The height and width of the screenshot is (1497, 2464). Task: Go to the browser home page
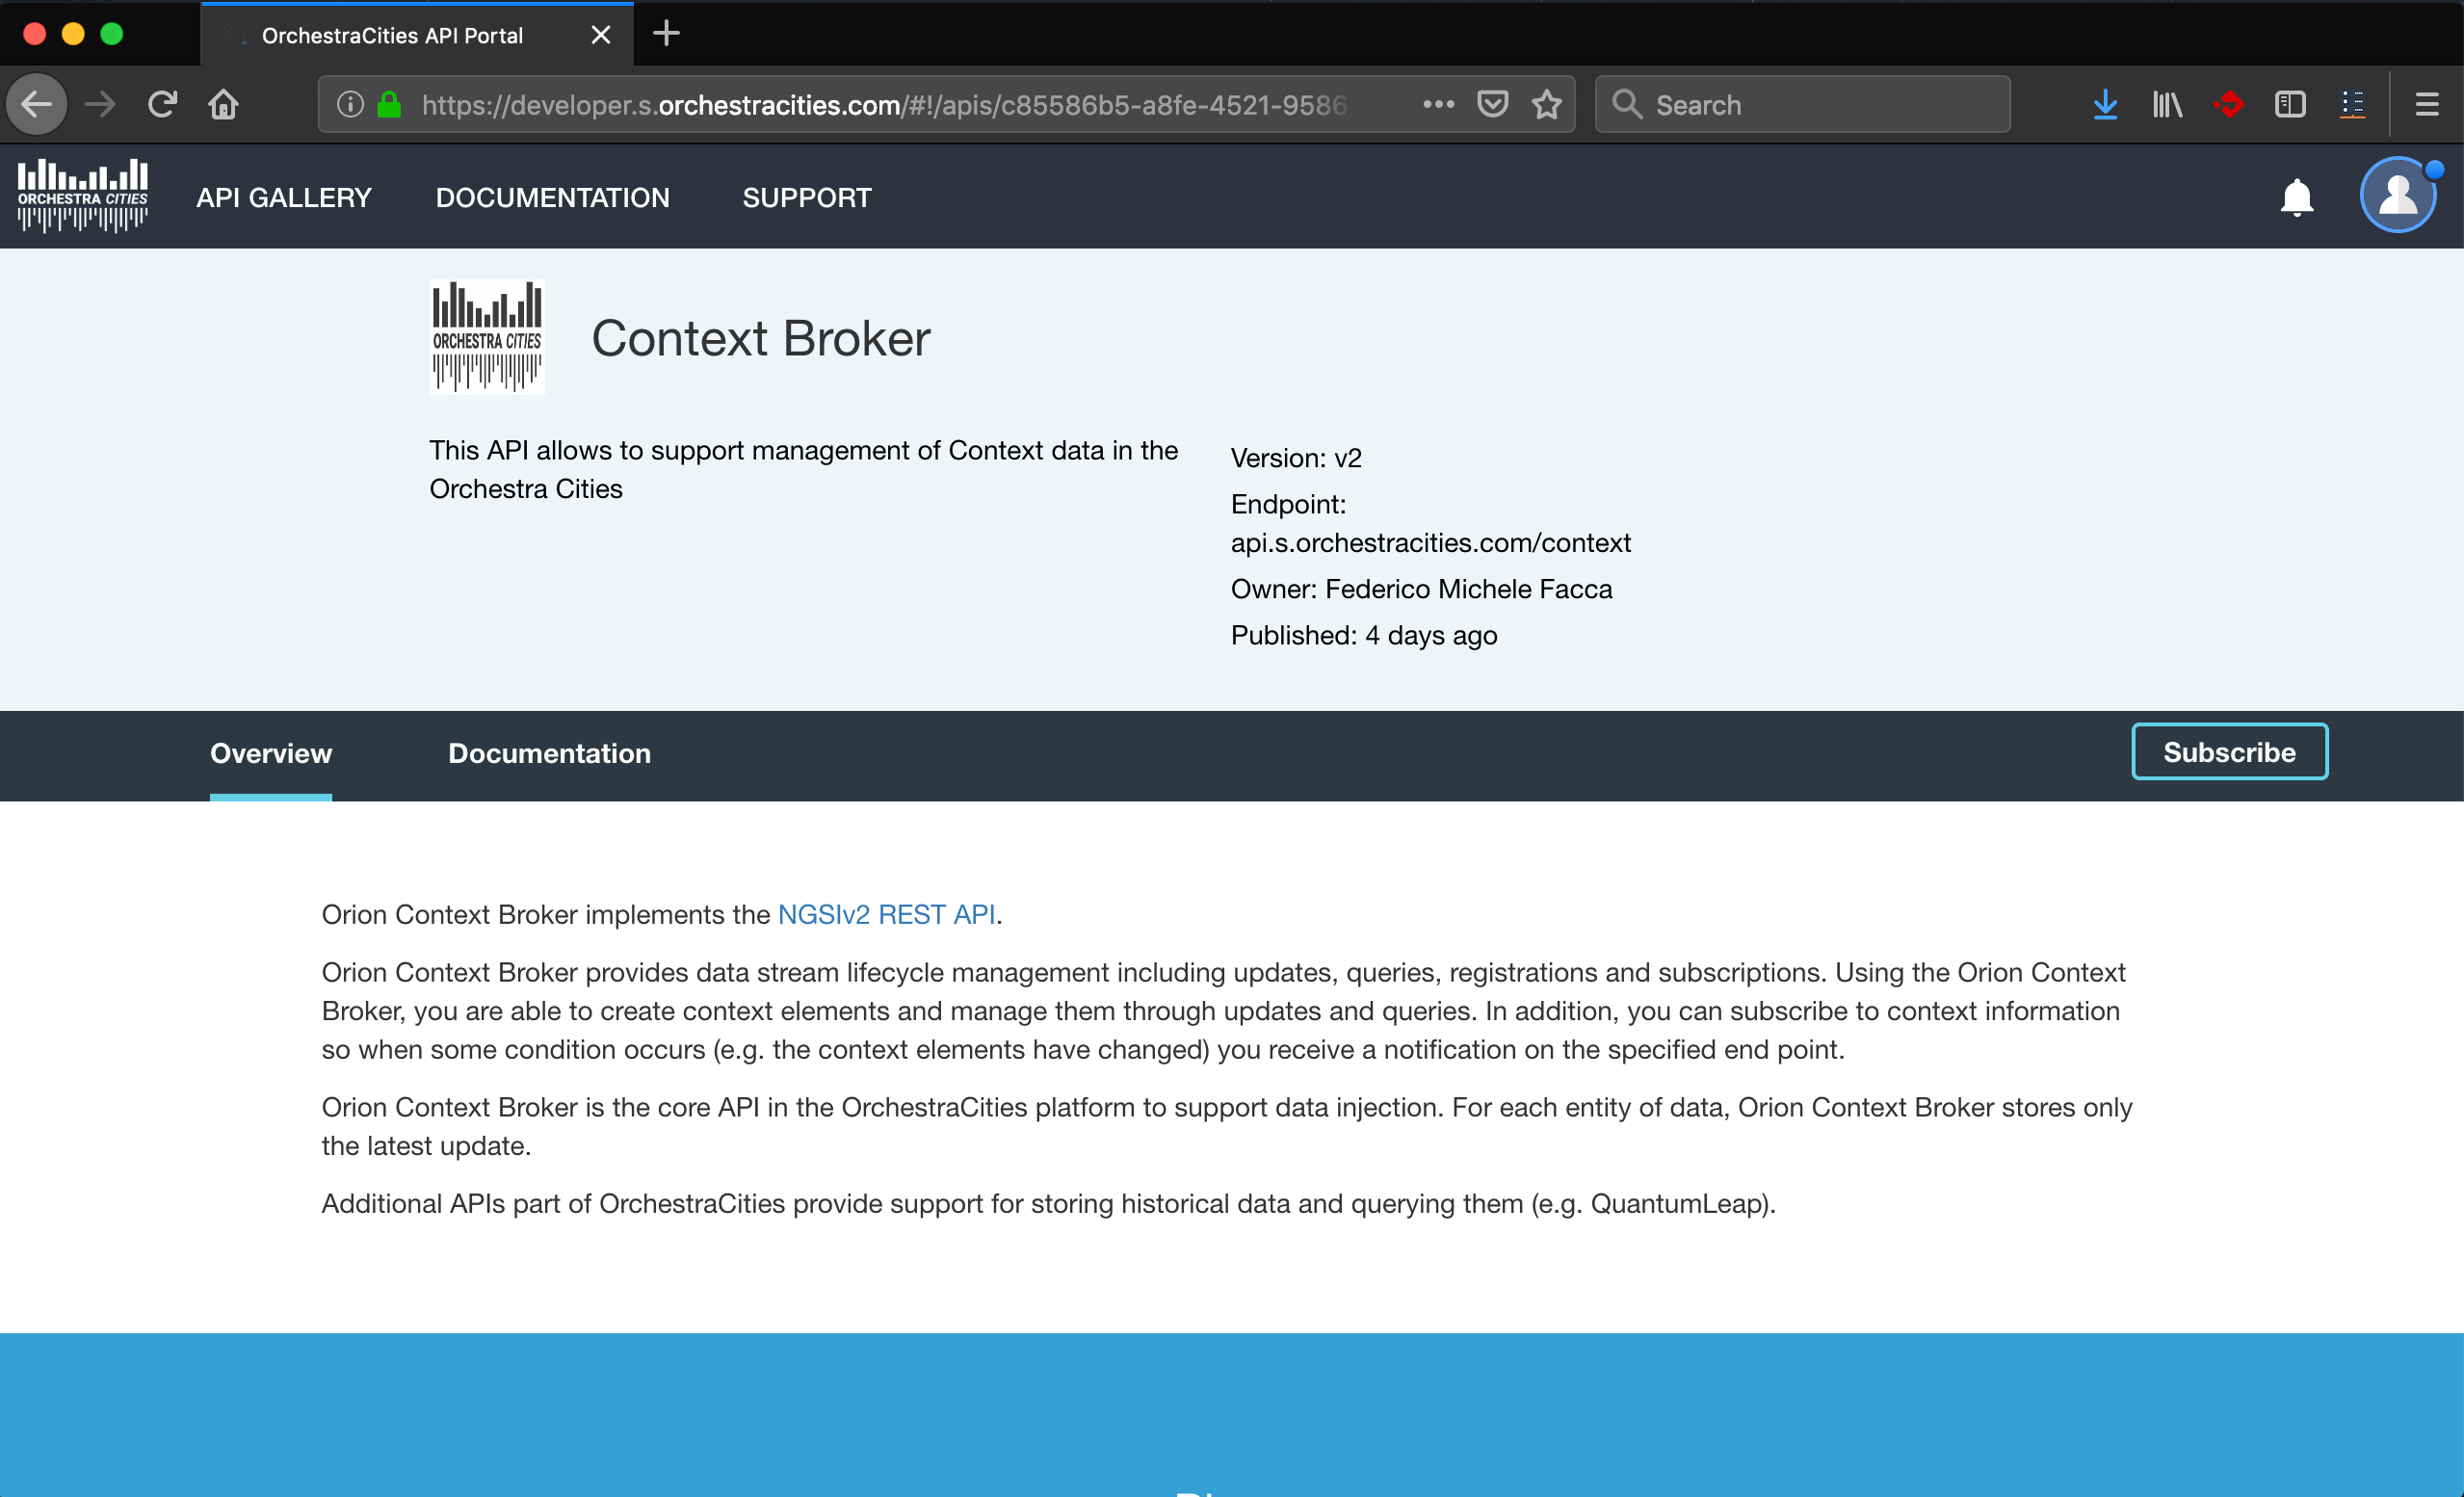(224, 104)
